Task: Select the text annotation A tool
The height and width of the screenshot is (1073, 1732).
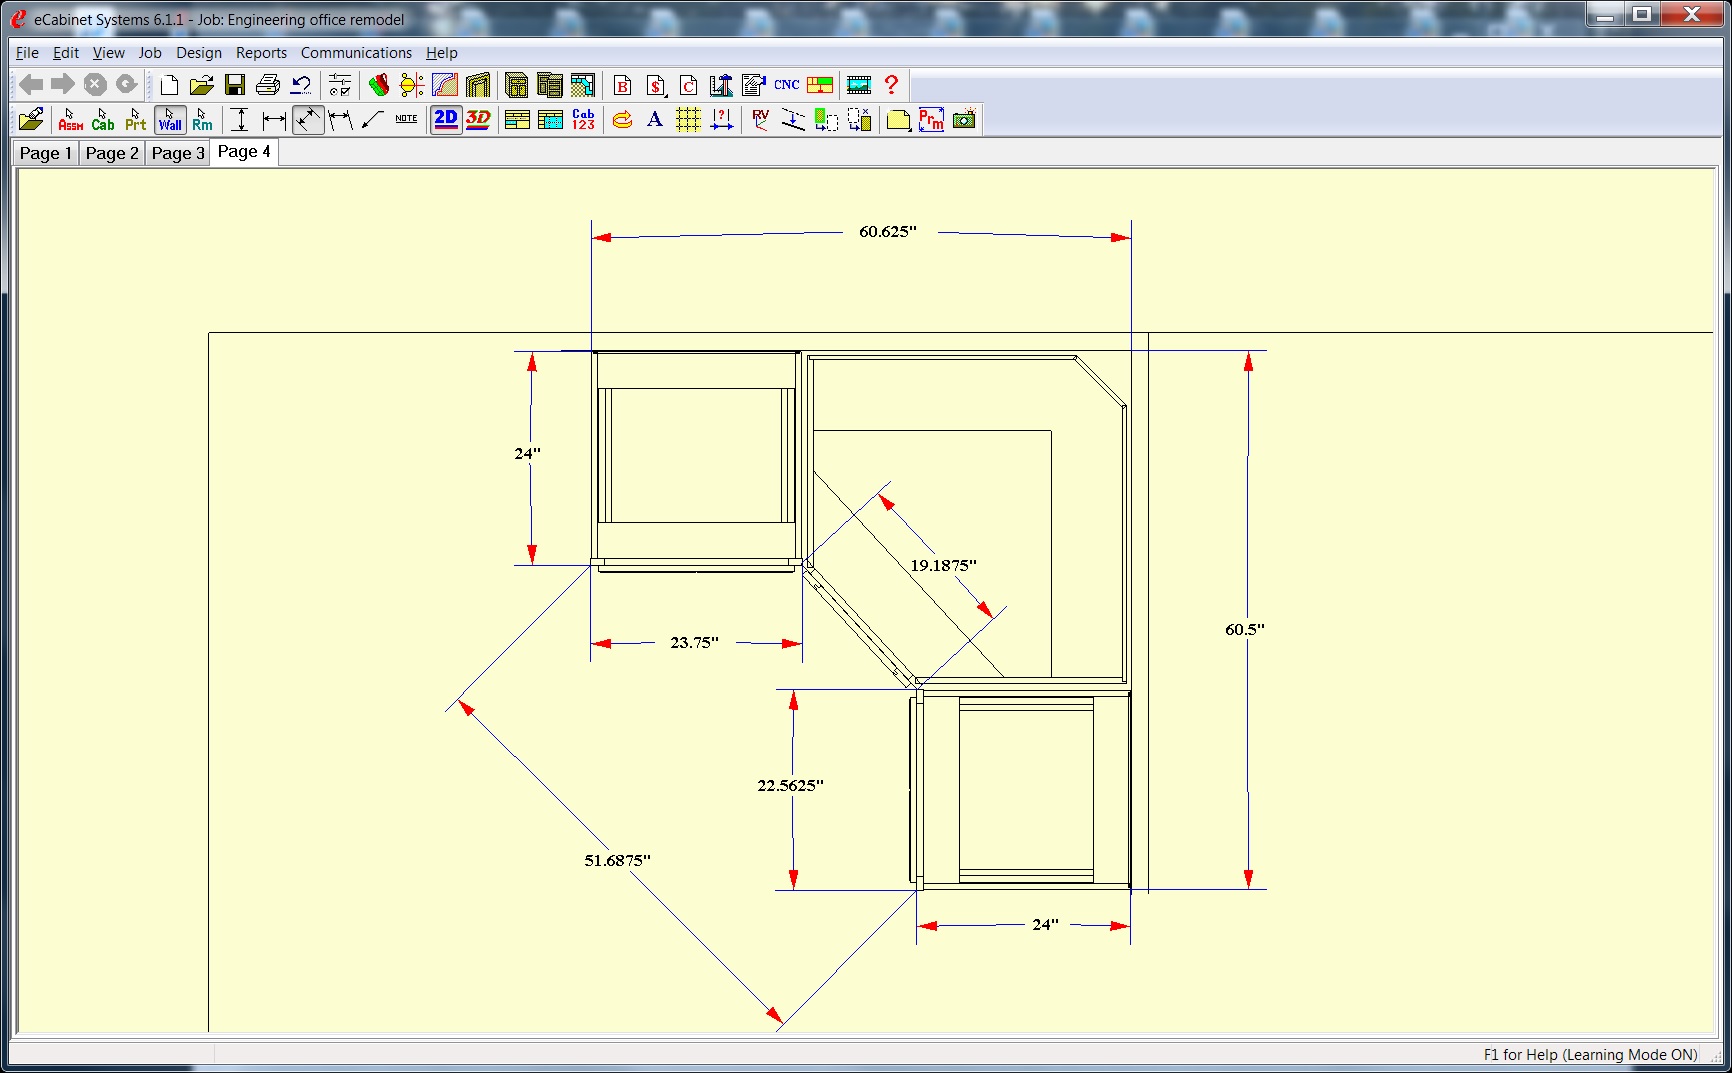Action: click(655, 120)
